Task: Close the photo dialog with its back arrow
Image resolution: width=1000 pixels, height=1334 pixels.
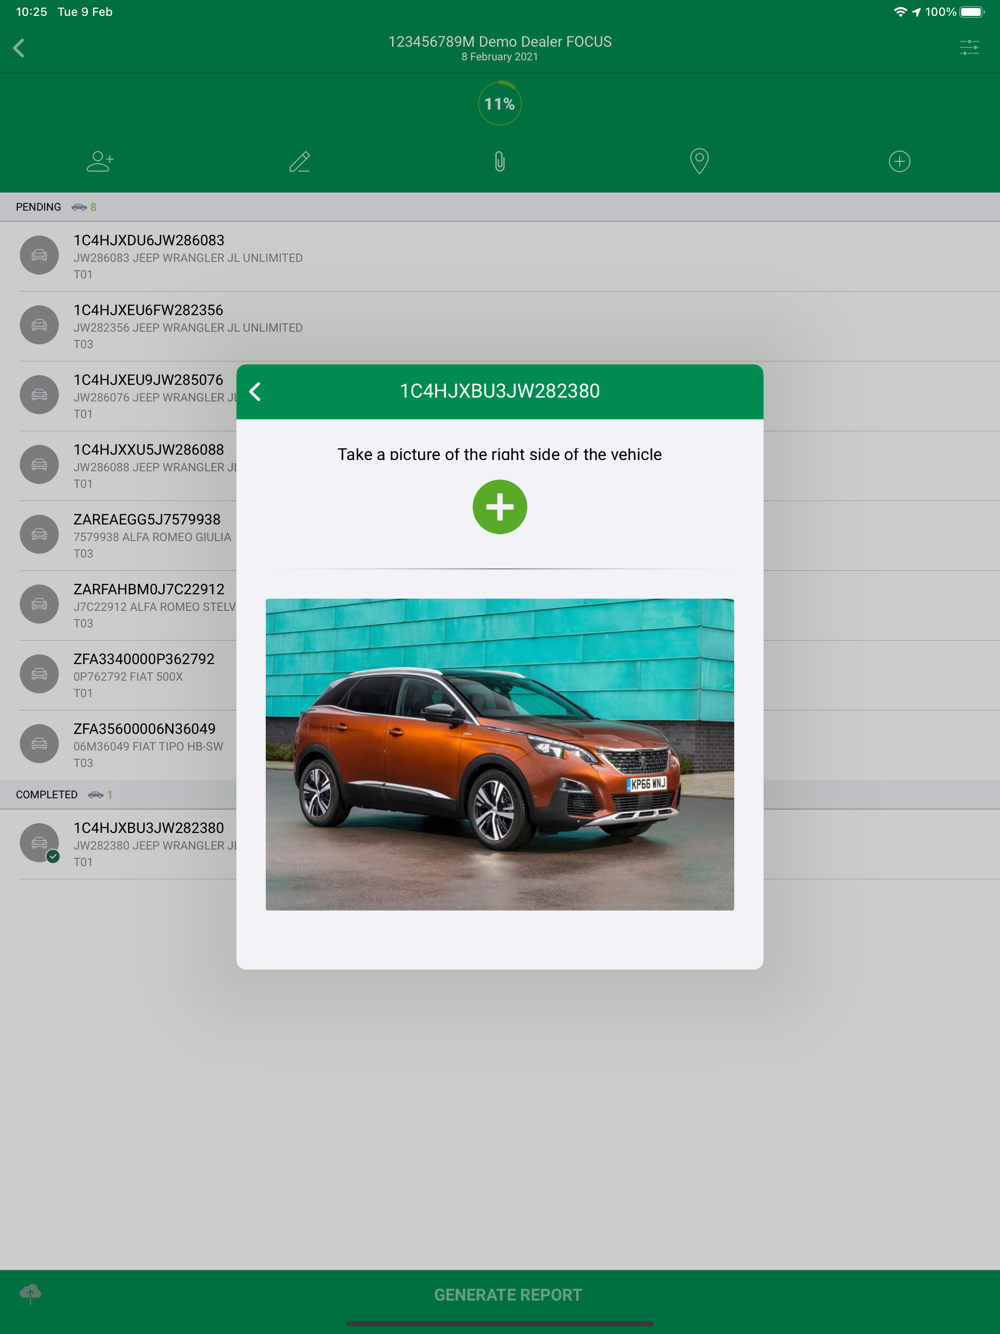Action: pyautogui.click(x=255, y=392)
